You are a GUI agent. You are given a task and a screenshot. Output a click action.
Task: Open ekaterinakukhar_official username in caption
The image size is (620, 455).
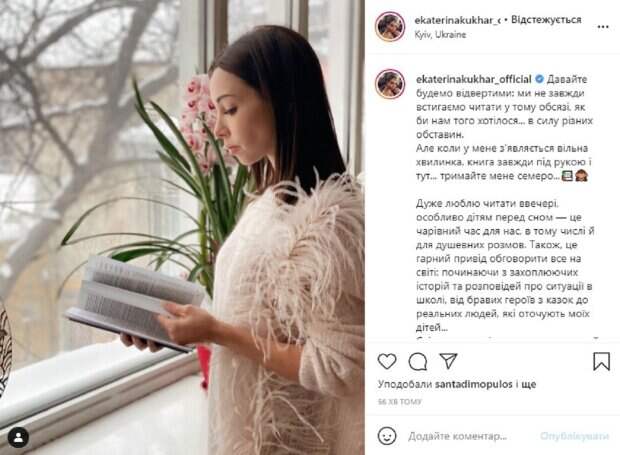pos(473,79)
